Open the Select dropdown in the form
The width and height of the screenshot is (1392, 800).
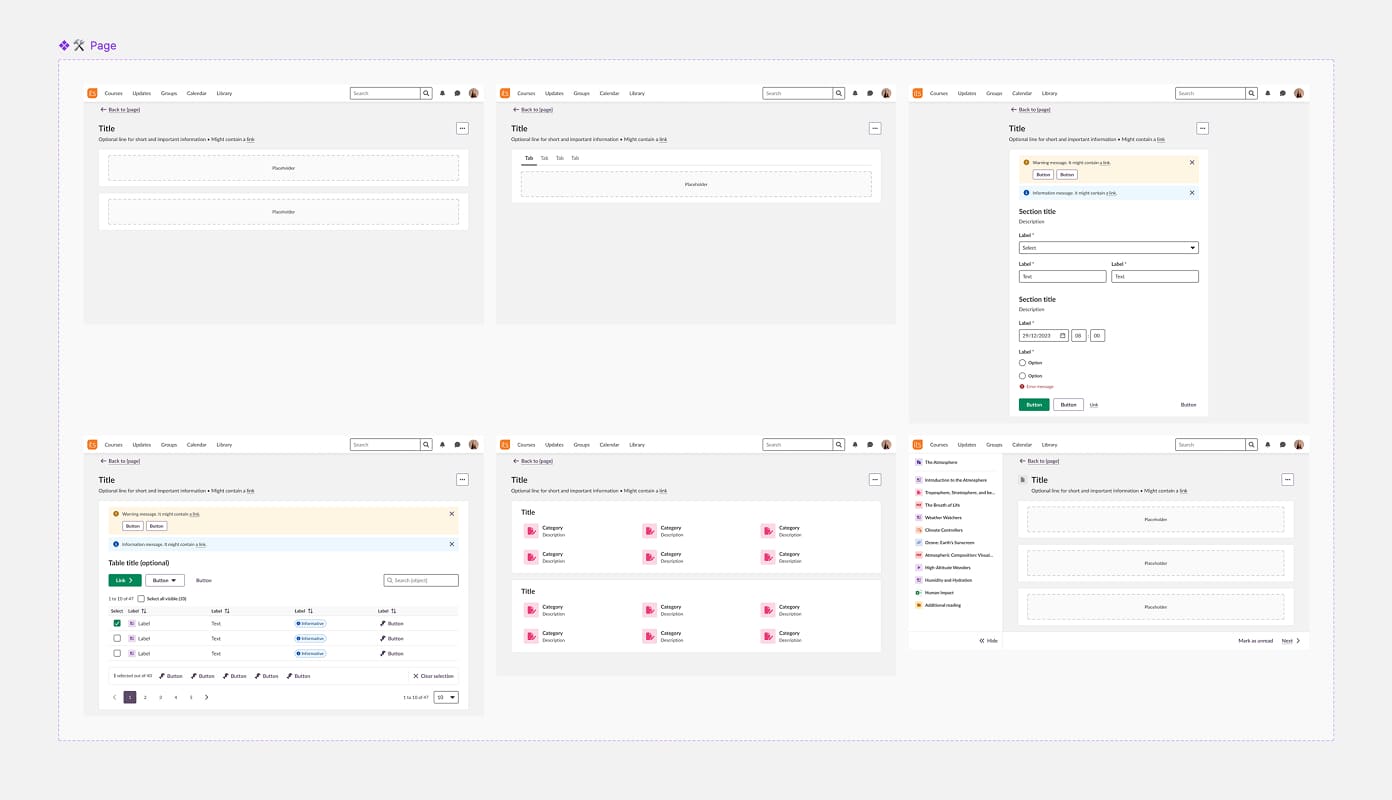1108,248
